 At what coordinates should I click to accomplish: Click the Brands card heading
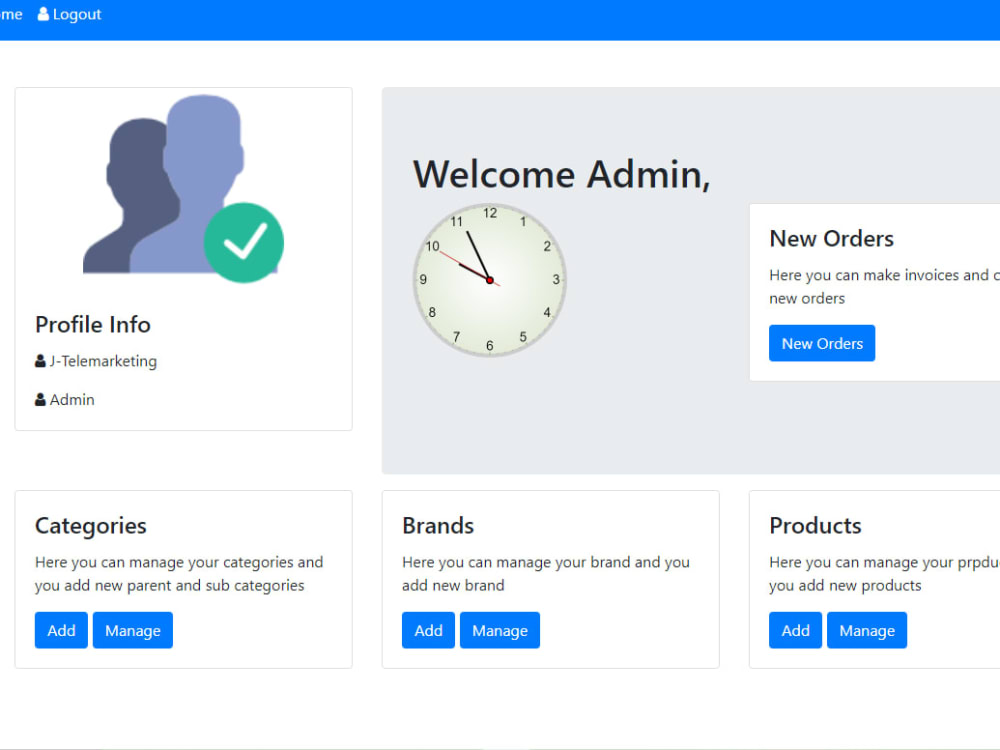coord(438,526)
